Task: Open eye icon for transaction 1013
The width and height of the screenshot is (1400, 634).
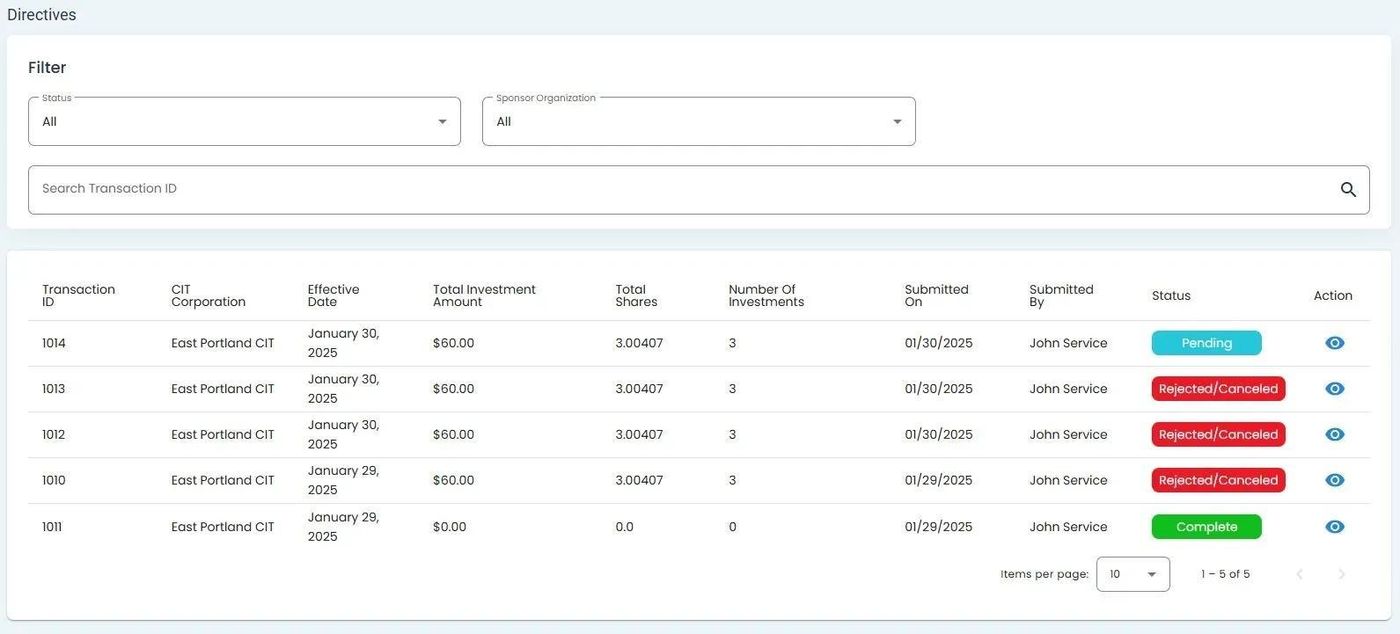Action: pyautogui.click(x=1334, y=389)
